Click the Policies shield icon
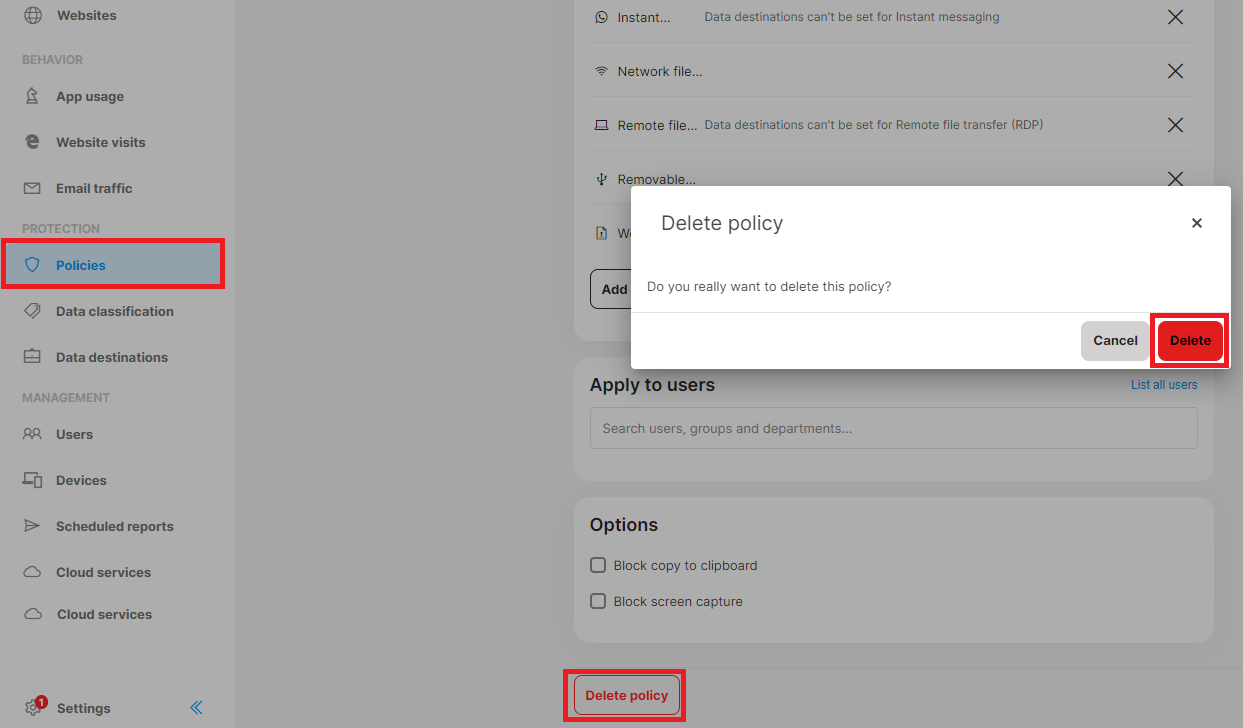1243x728 pixels. pyautogui.click(x=31, y=264)
